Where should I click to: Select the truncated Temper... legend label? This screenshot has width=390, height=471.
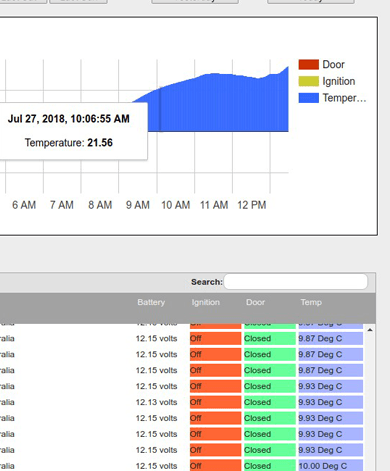click(344, 98)
